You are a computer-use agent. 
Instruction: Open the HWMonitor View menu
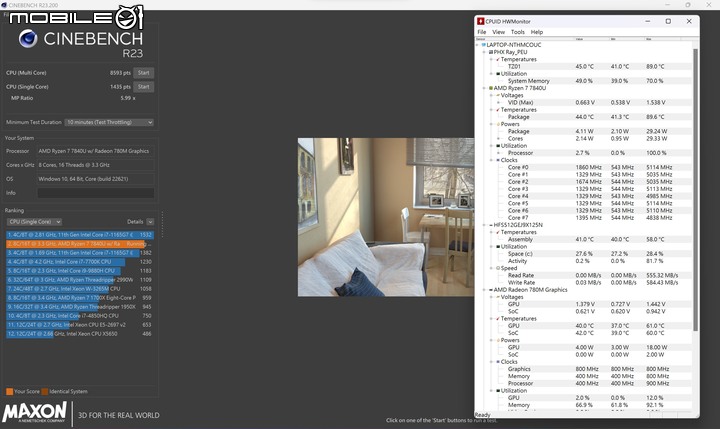[x=498, y=32]
